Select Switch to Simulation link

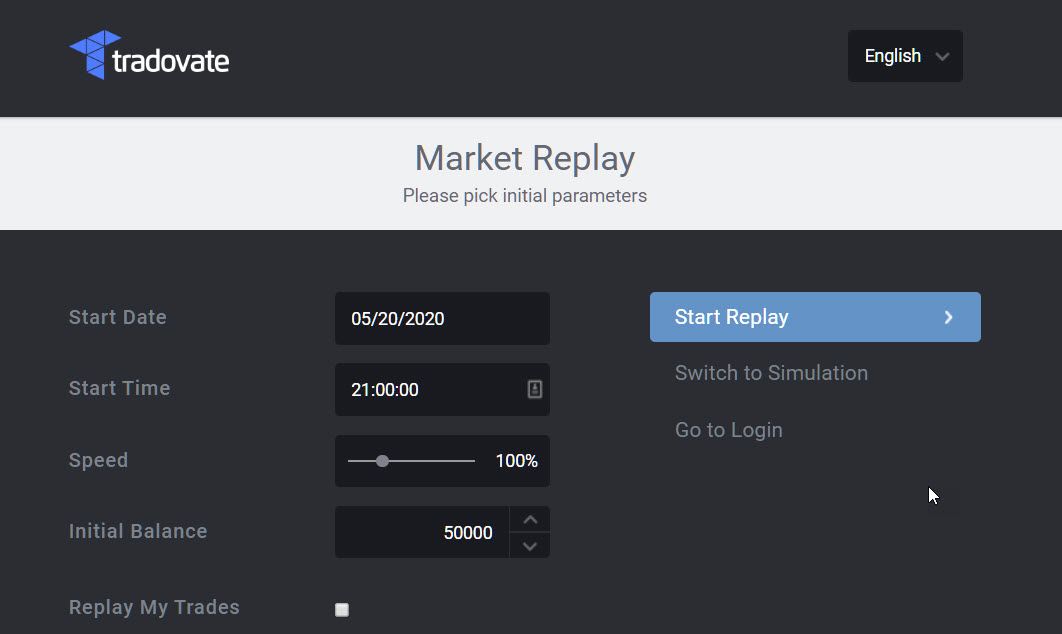coord(771,373)
